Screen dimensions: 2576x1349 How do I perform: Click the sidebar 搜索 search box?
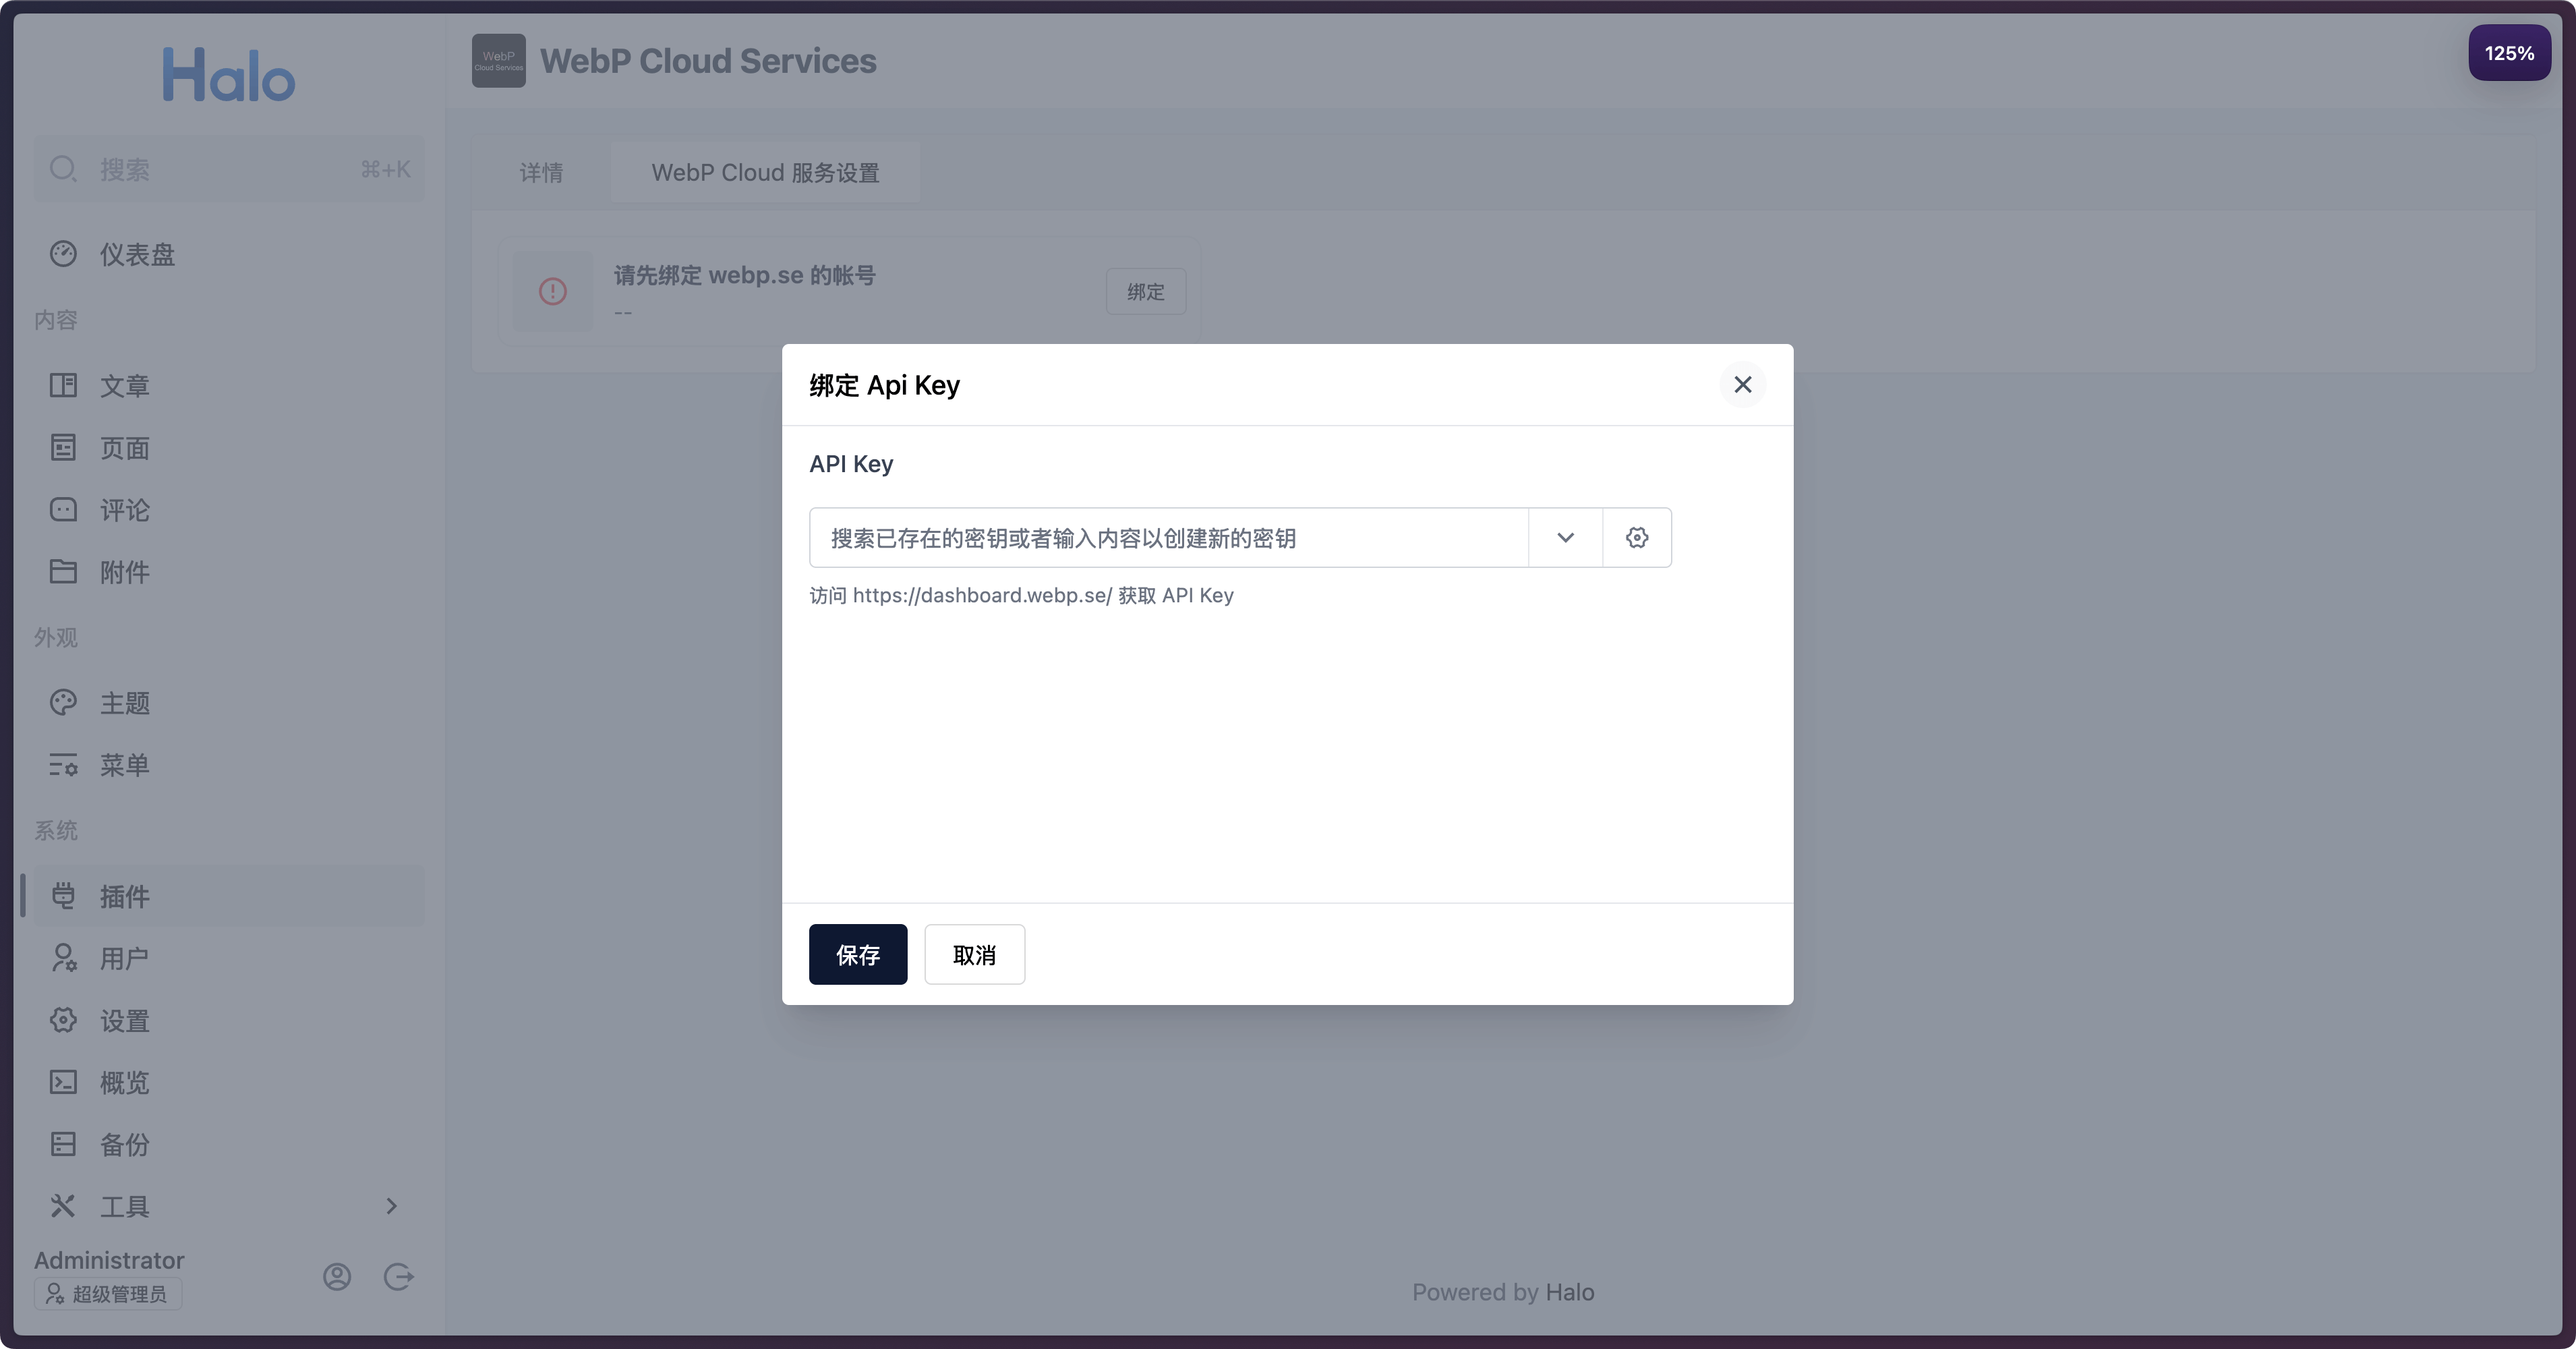(x=228, y=169)
